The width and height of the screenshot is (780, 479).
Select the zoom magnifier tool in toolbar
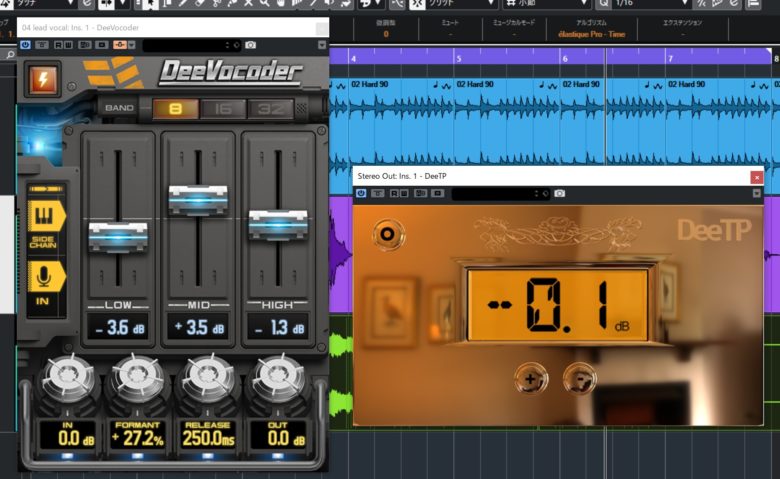click(265, 3)
